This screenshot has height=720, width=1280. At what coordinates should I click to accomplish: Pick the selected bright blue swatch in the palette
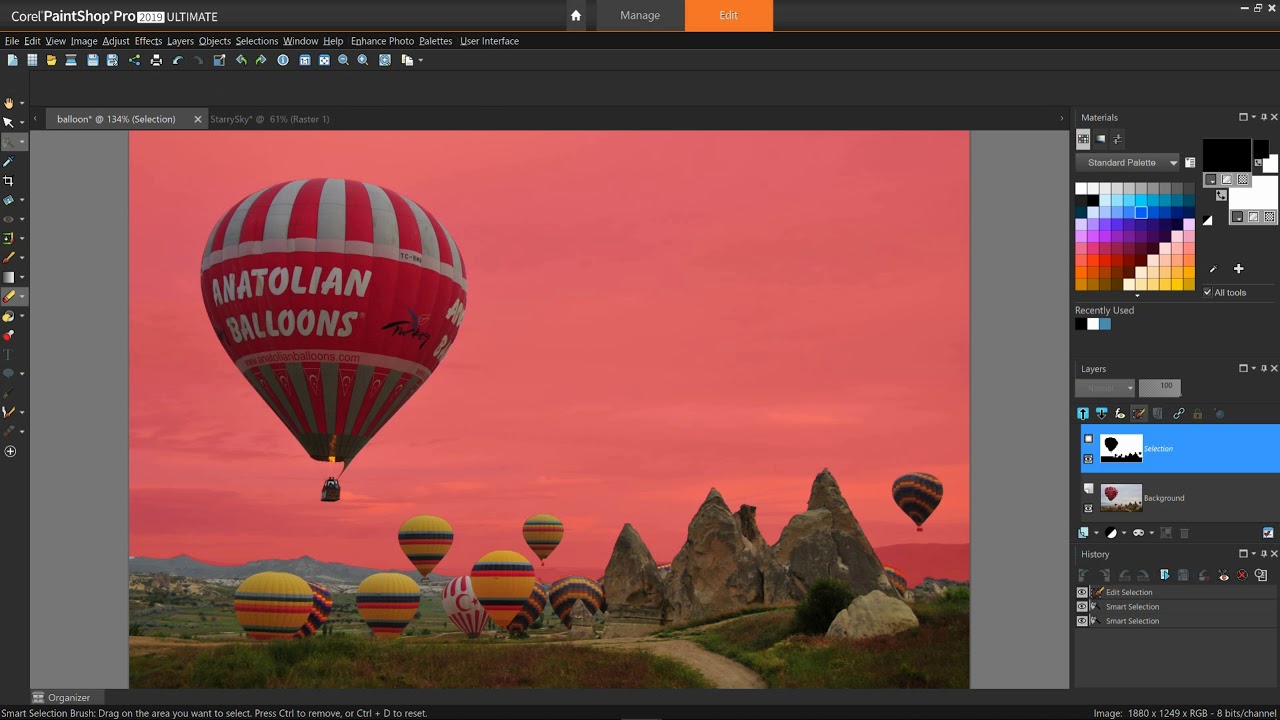(1141, 212)
